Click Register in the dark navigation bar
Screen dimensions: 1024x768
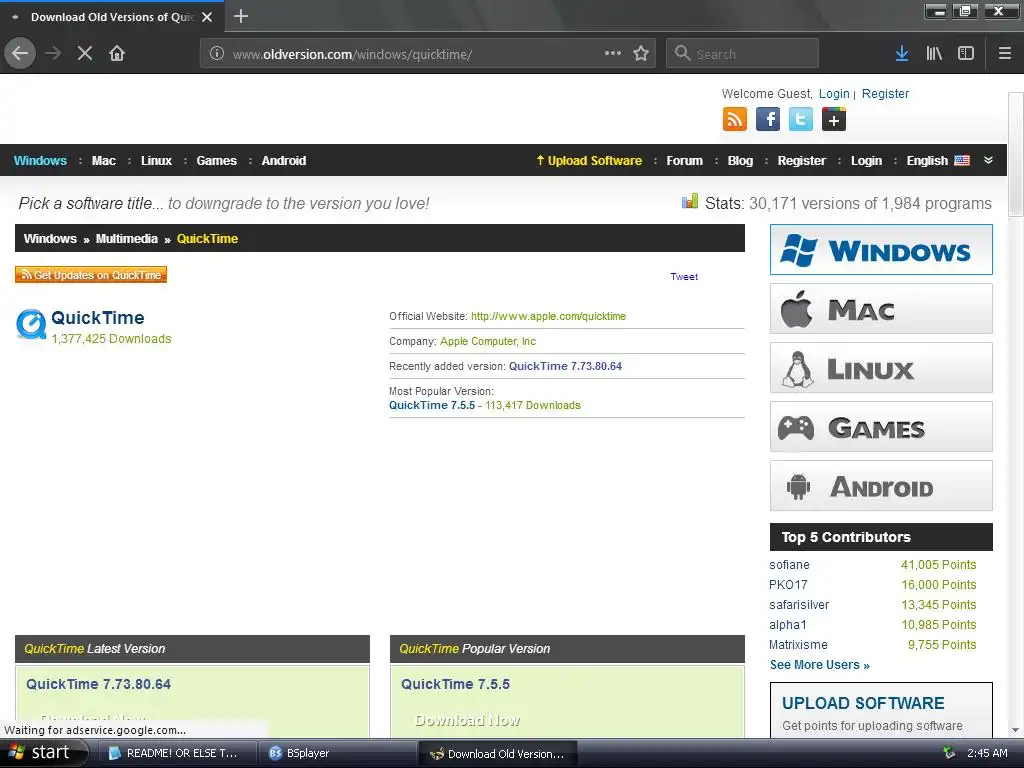click(801, 161)
